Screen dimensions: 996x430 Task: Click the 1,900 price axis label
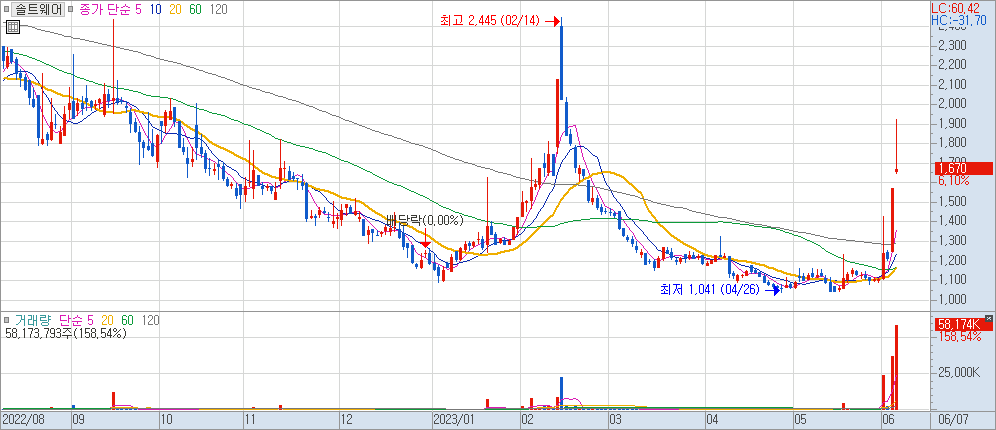tap(954, 123)
